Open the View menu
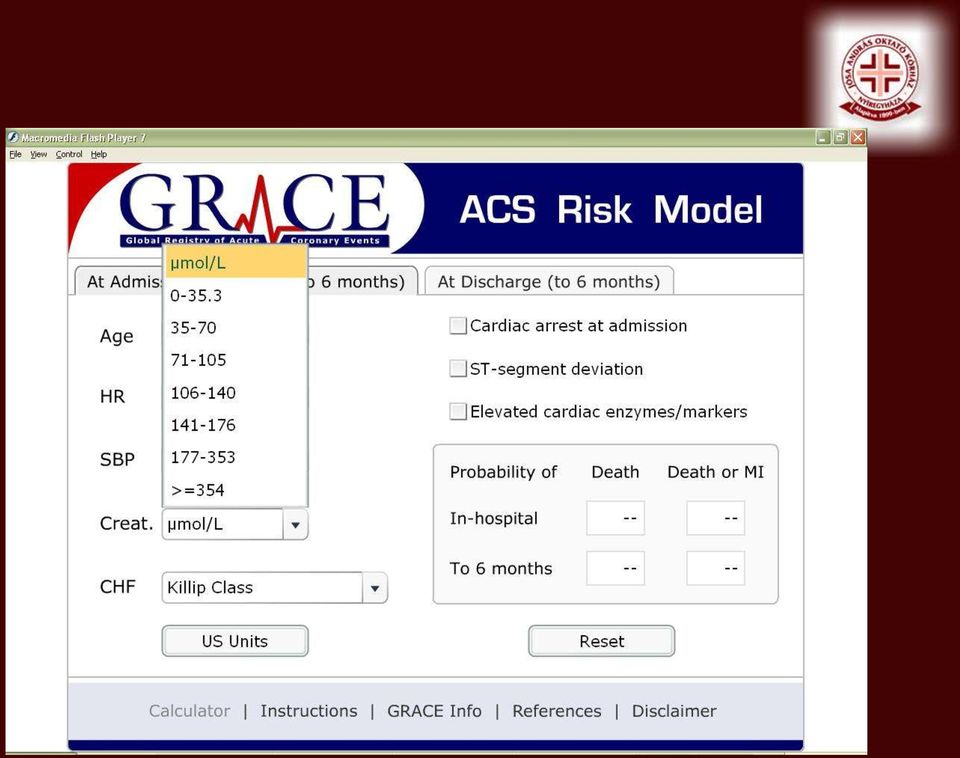Image resolution: width=960 pixels, height=758 pixels. (39, 154)
